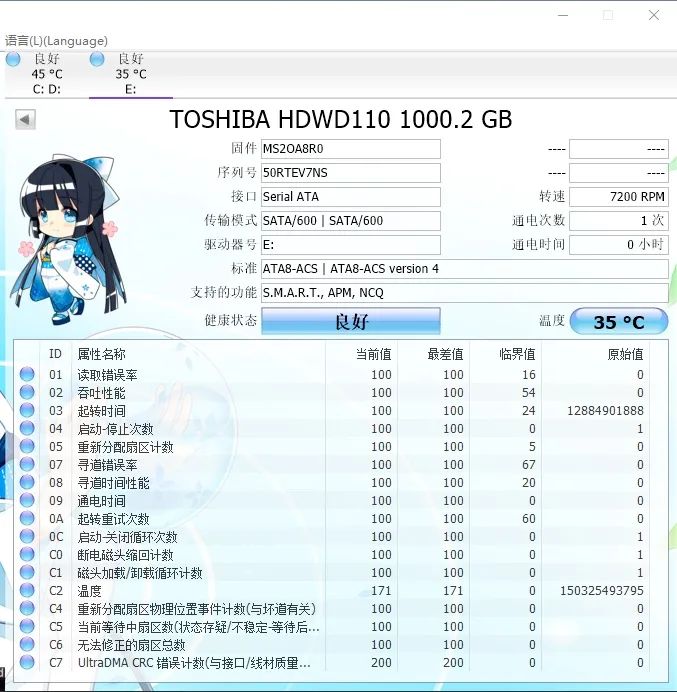Image resolution: width=677 pixels, height=692 pixels.
Task: Click current value 200 in C7 row
Action: (x=381, y=662)
